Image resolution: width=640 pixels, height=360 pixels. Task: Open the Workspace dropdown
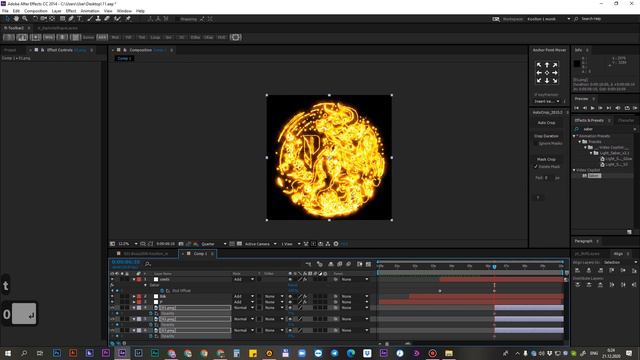click(548, 19)
